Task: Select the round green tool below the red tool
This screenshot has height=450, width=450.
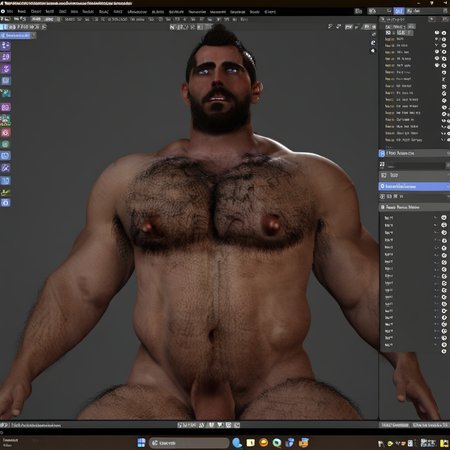Action: click(5, 144)
